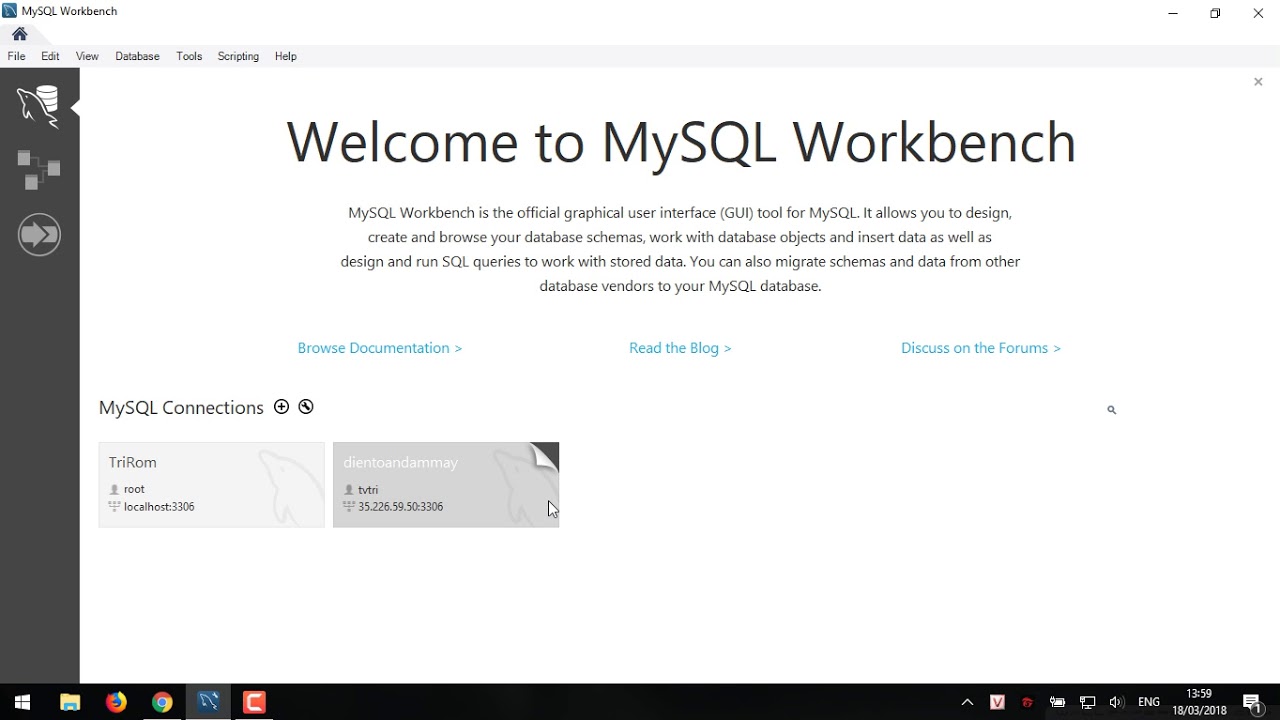Viewport: 1280px width, 720px height.
Task: Open the Windows Start menu
Action: (22, 702)
